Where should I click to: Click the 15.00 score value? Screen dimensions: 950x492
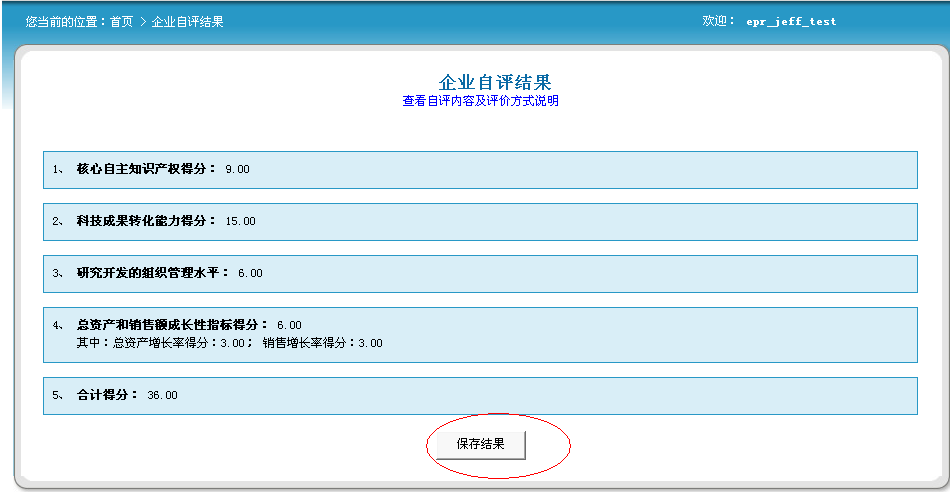241,222
